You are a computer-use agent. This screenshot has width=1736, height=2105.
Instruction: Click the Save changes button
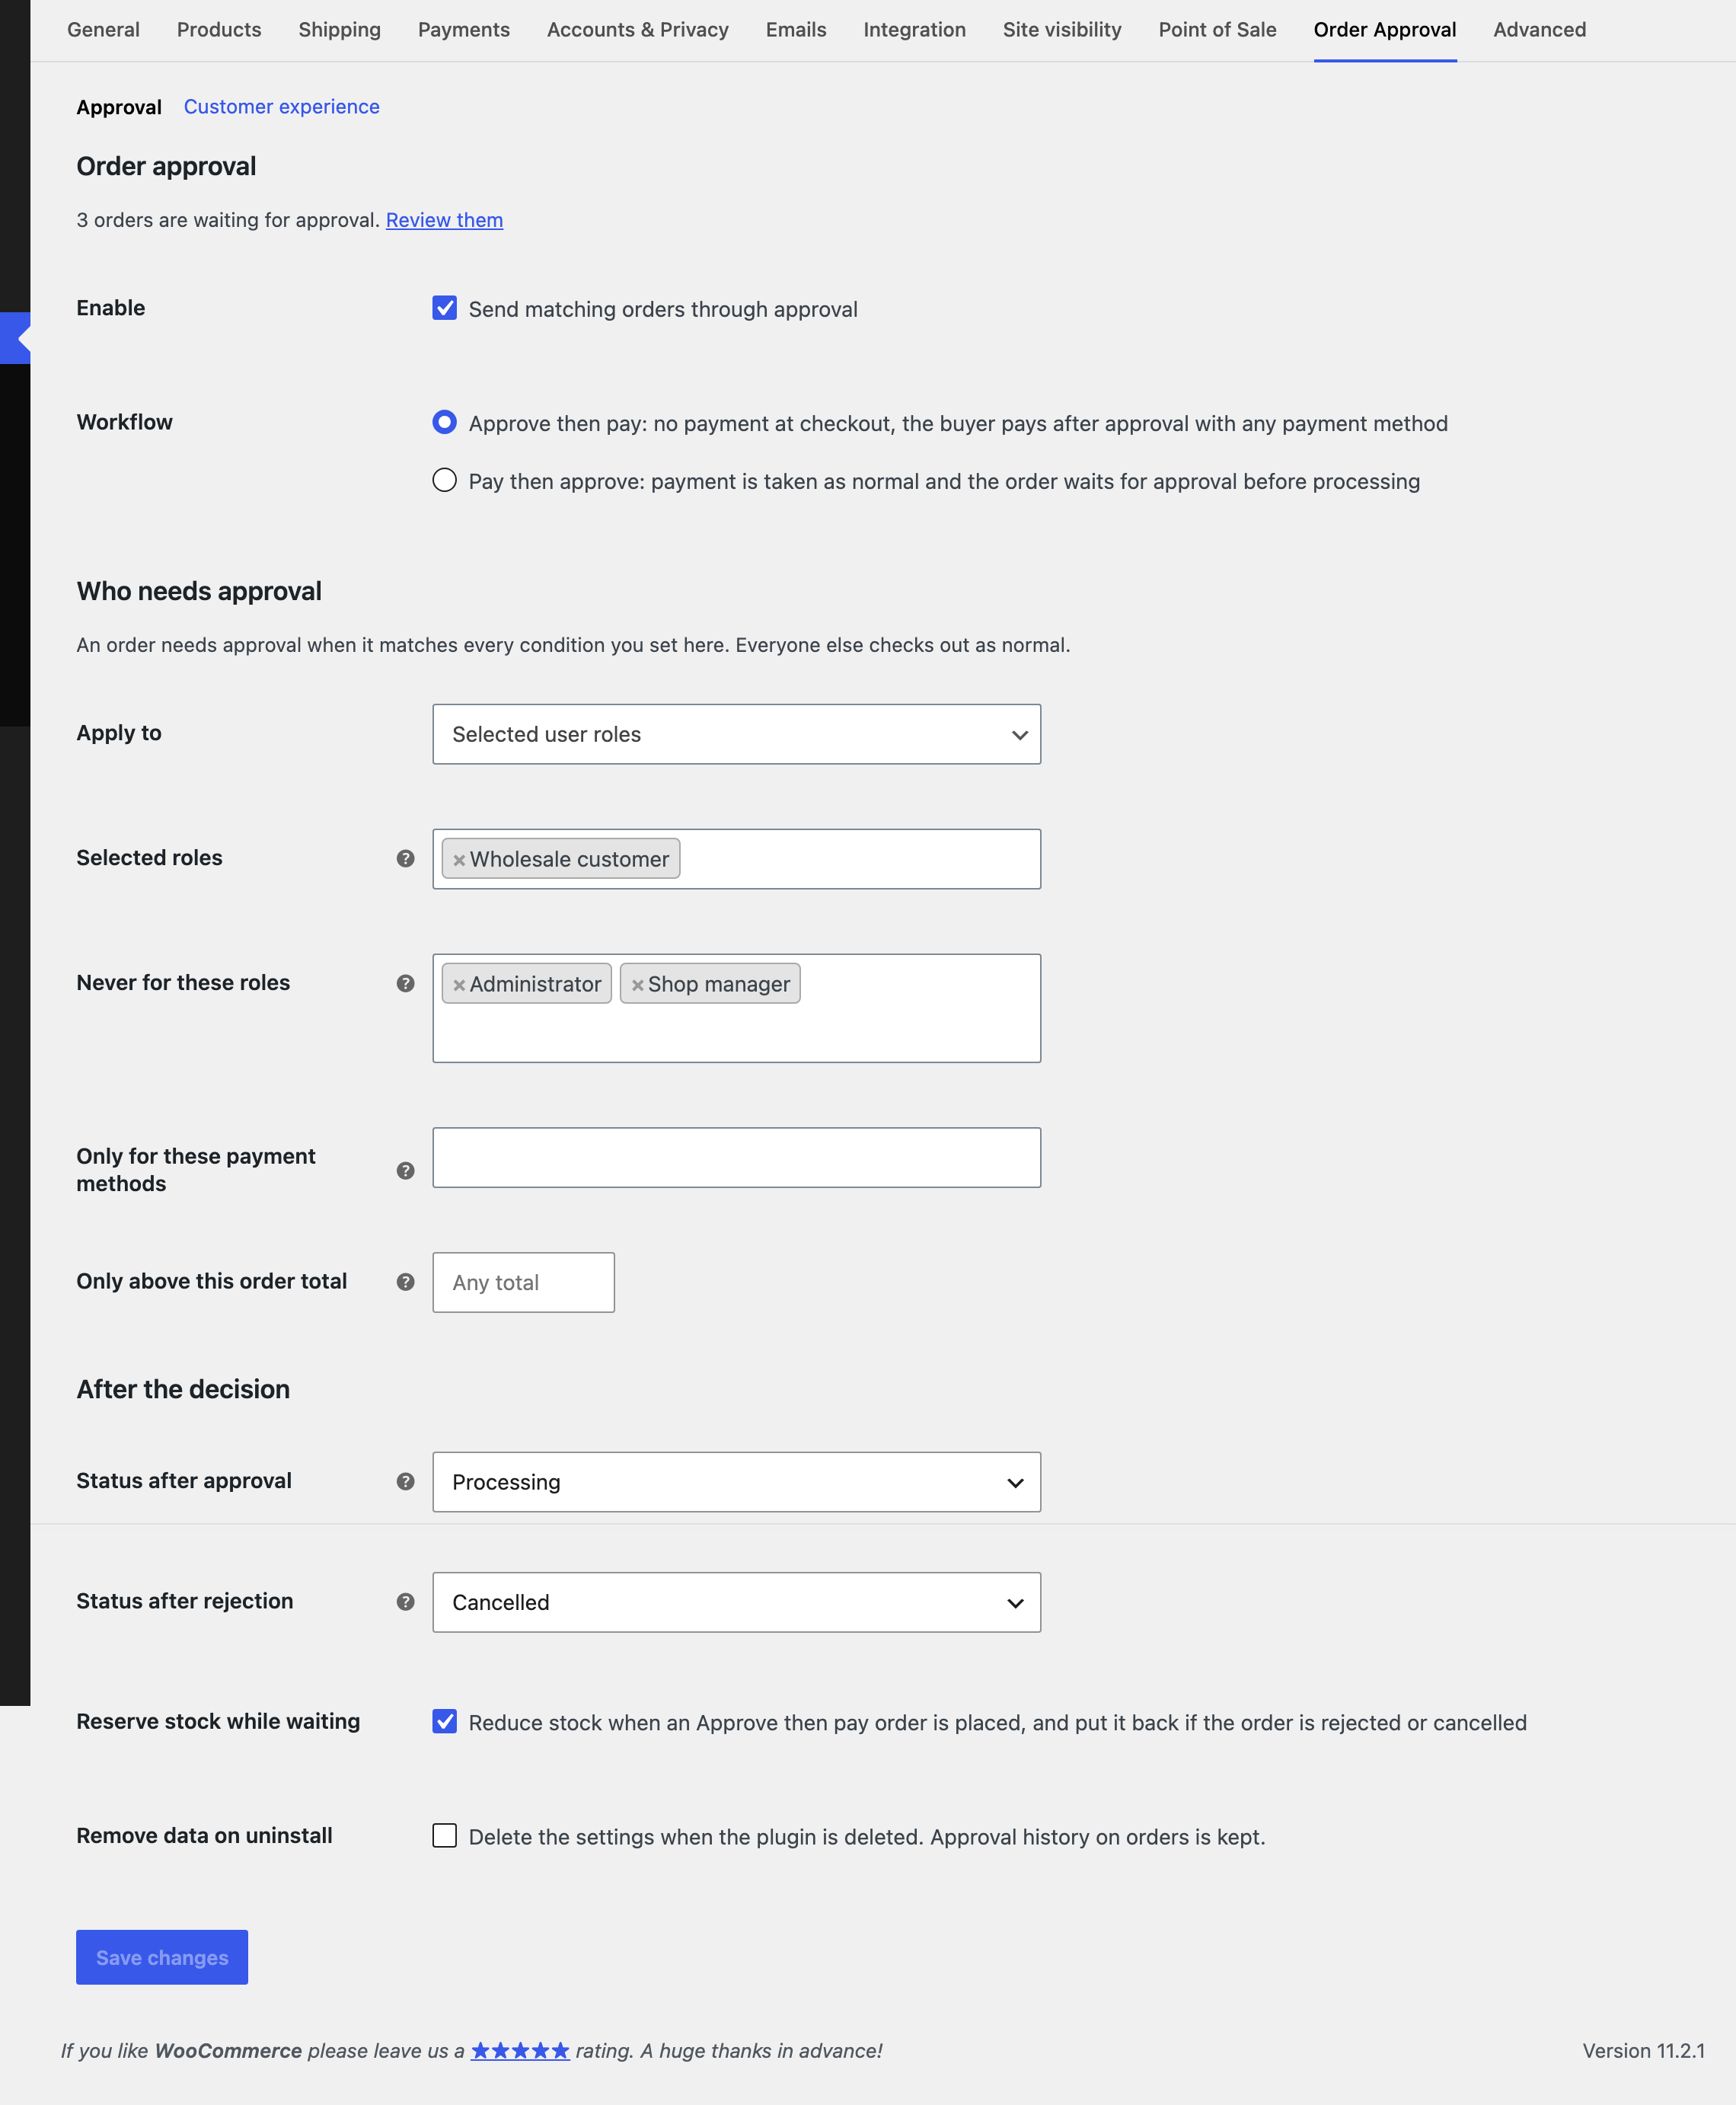[162, 1957]
